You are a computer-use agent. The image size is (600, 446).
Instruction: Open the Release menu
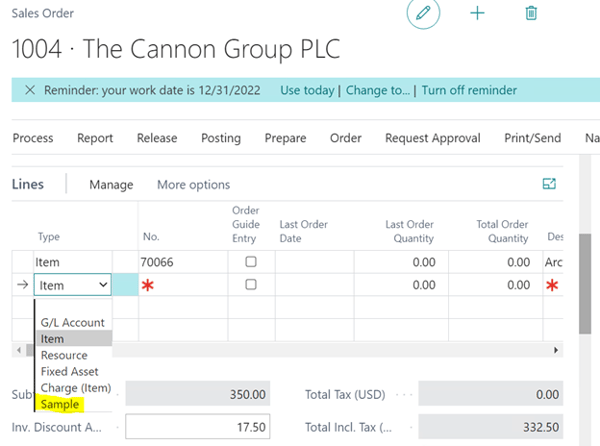pyautogui.click(x=157, y=138)
